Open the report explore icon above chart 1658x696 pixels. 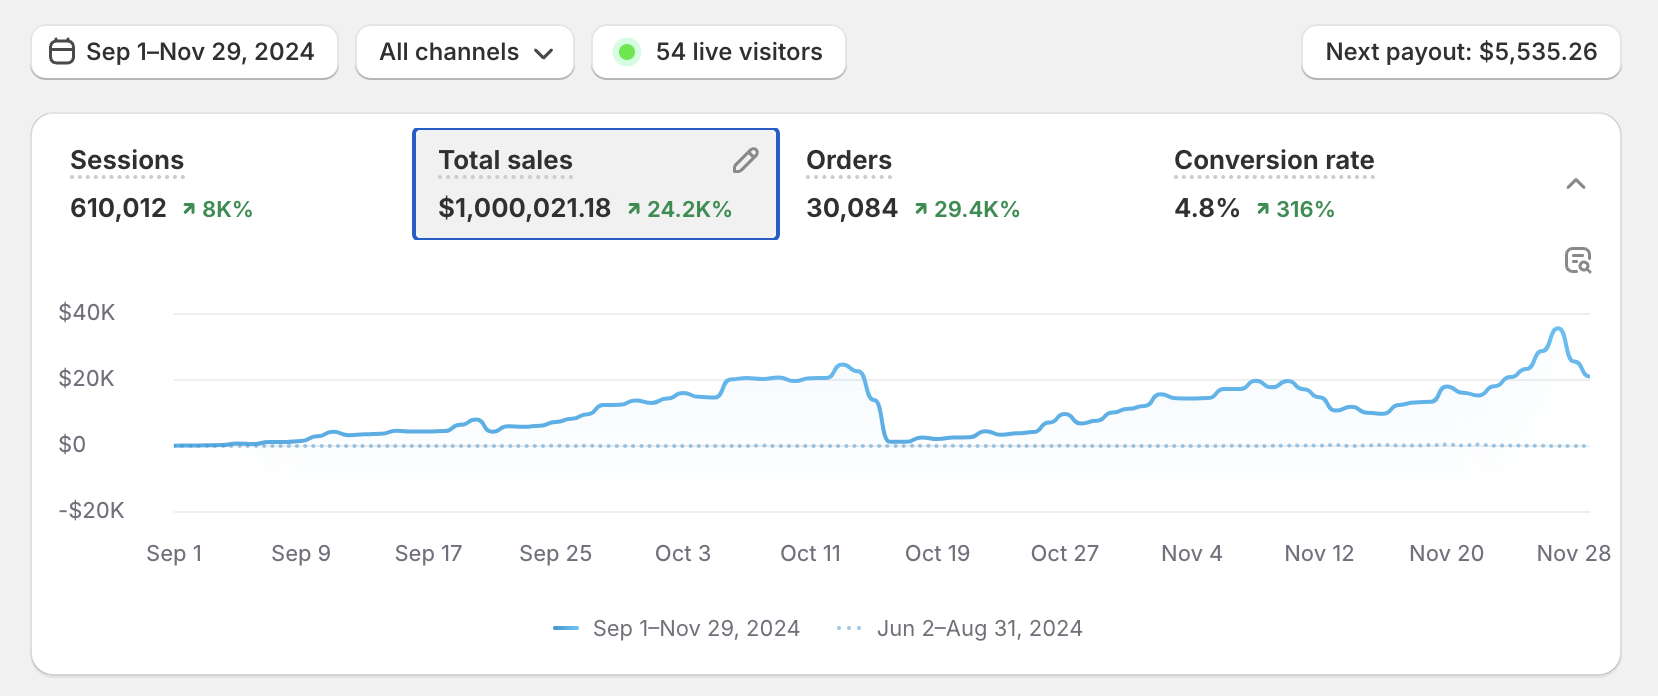point(1577,261)
